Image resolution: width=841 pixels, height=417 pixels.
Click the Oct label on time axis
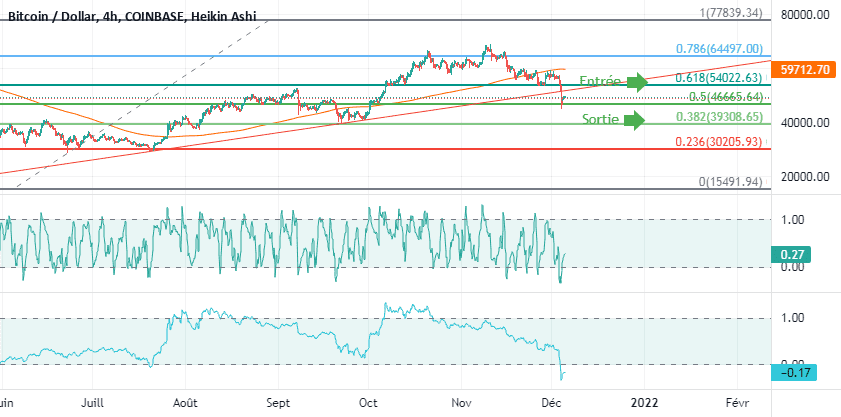click(x=368, y=403)
